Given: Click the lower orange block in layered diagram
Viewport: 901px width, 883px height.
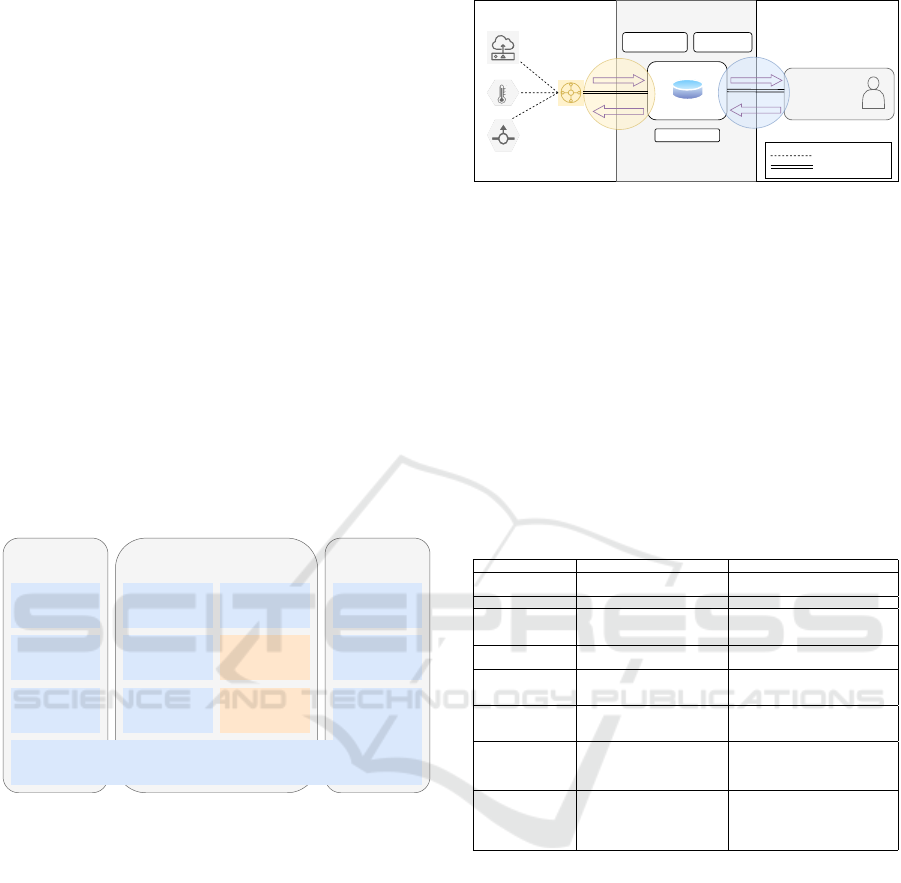Looking at the screenshot, I should [265, 710].
